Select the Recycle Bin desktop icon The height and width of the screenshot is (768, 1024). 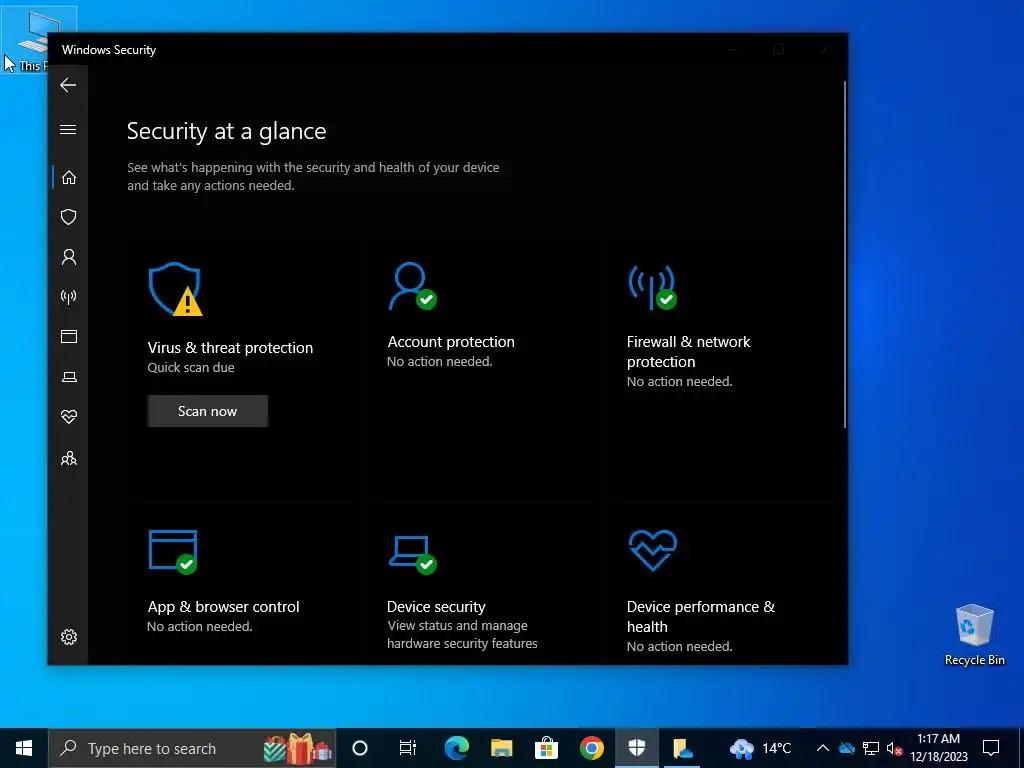[974, 635]
